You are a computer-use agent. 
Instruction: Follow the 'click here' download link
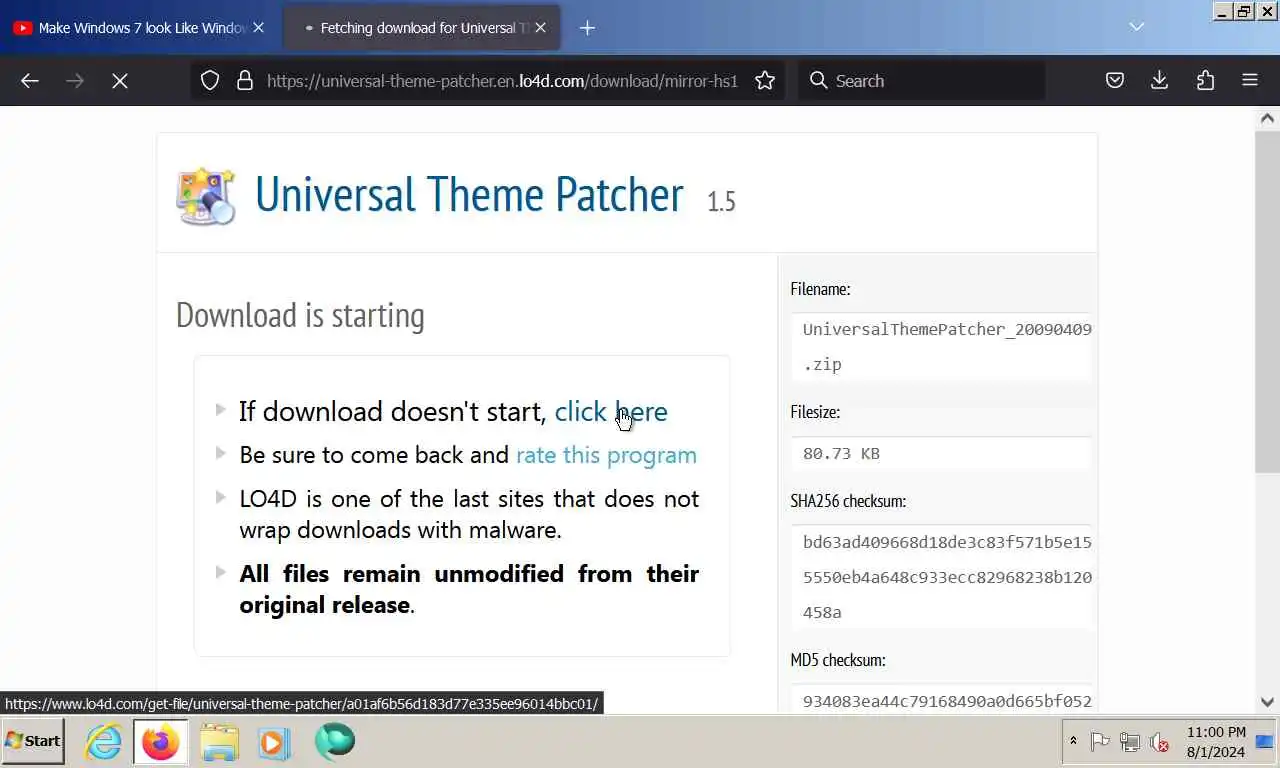pos(611,411)
